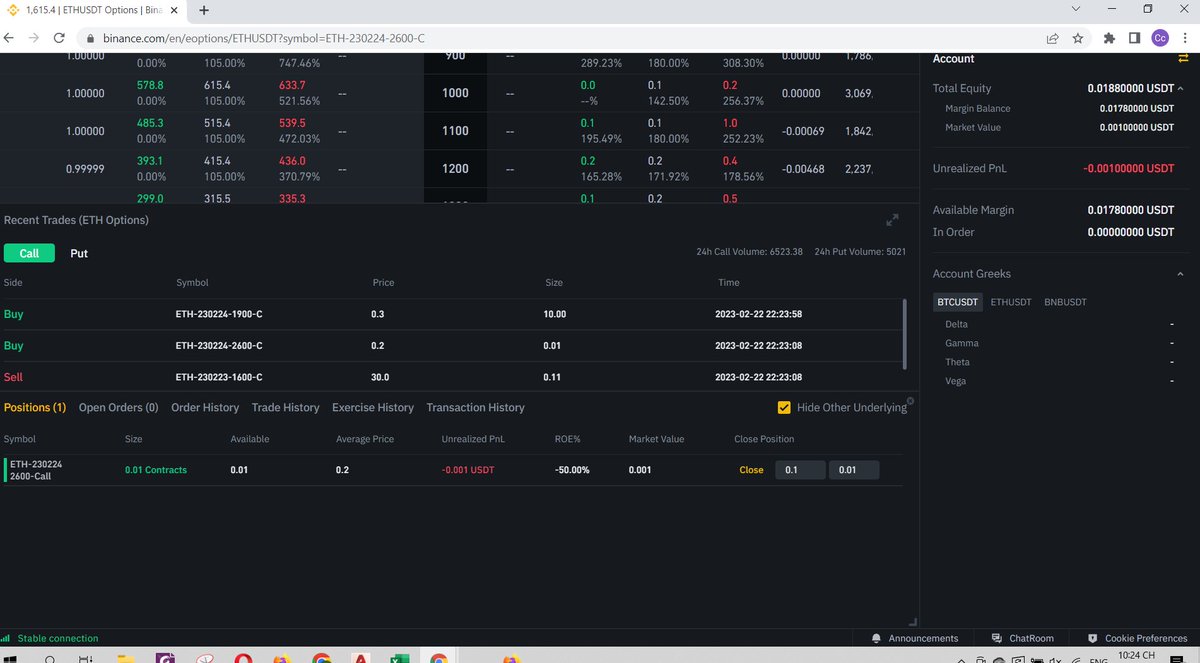
Task: Click the ETH-230224-1900-C trade symbol
Action: pos(219,314)
